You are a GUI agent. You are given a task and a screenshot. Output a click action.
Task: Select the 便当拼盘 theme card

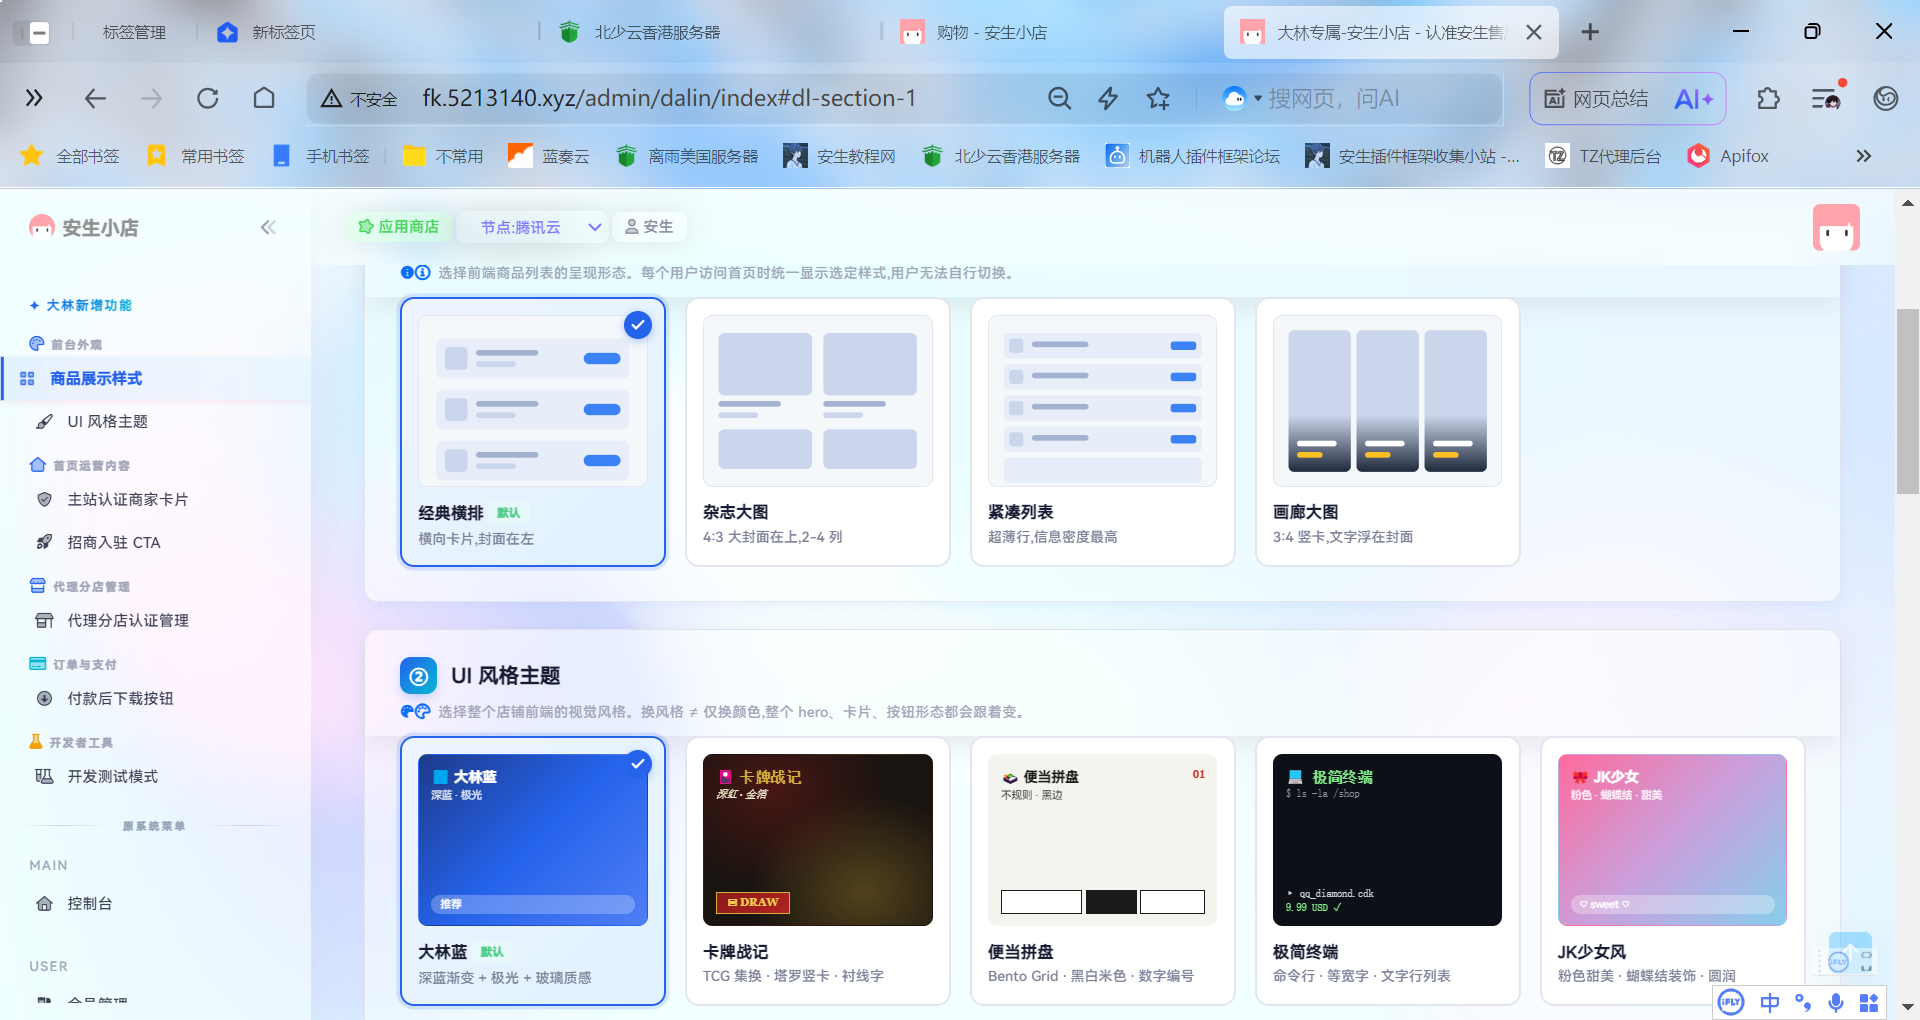pos(1103,871)
